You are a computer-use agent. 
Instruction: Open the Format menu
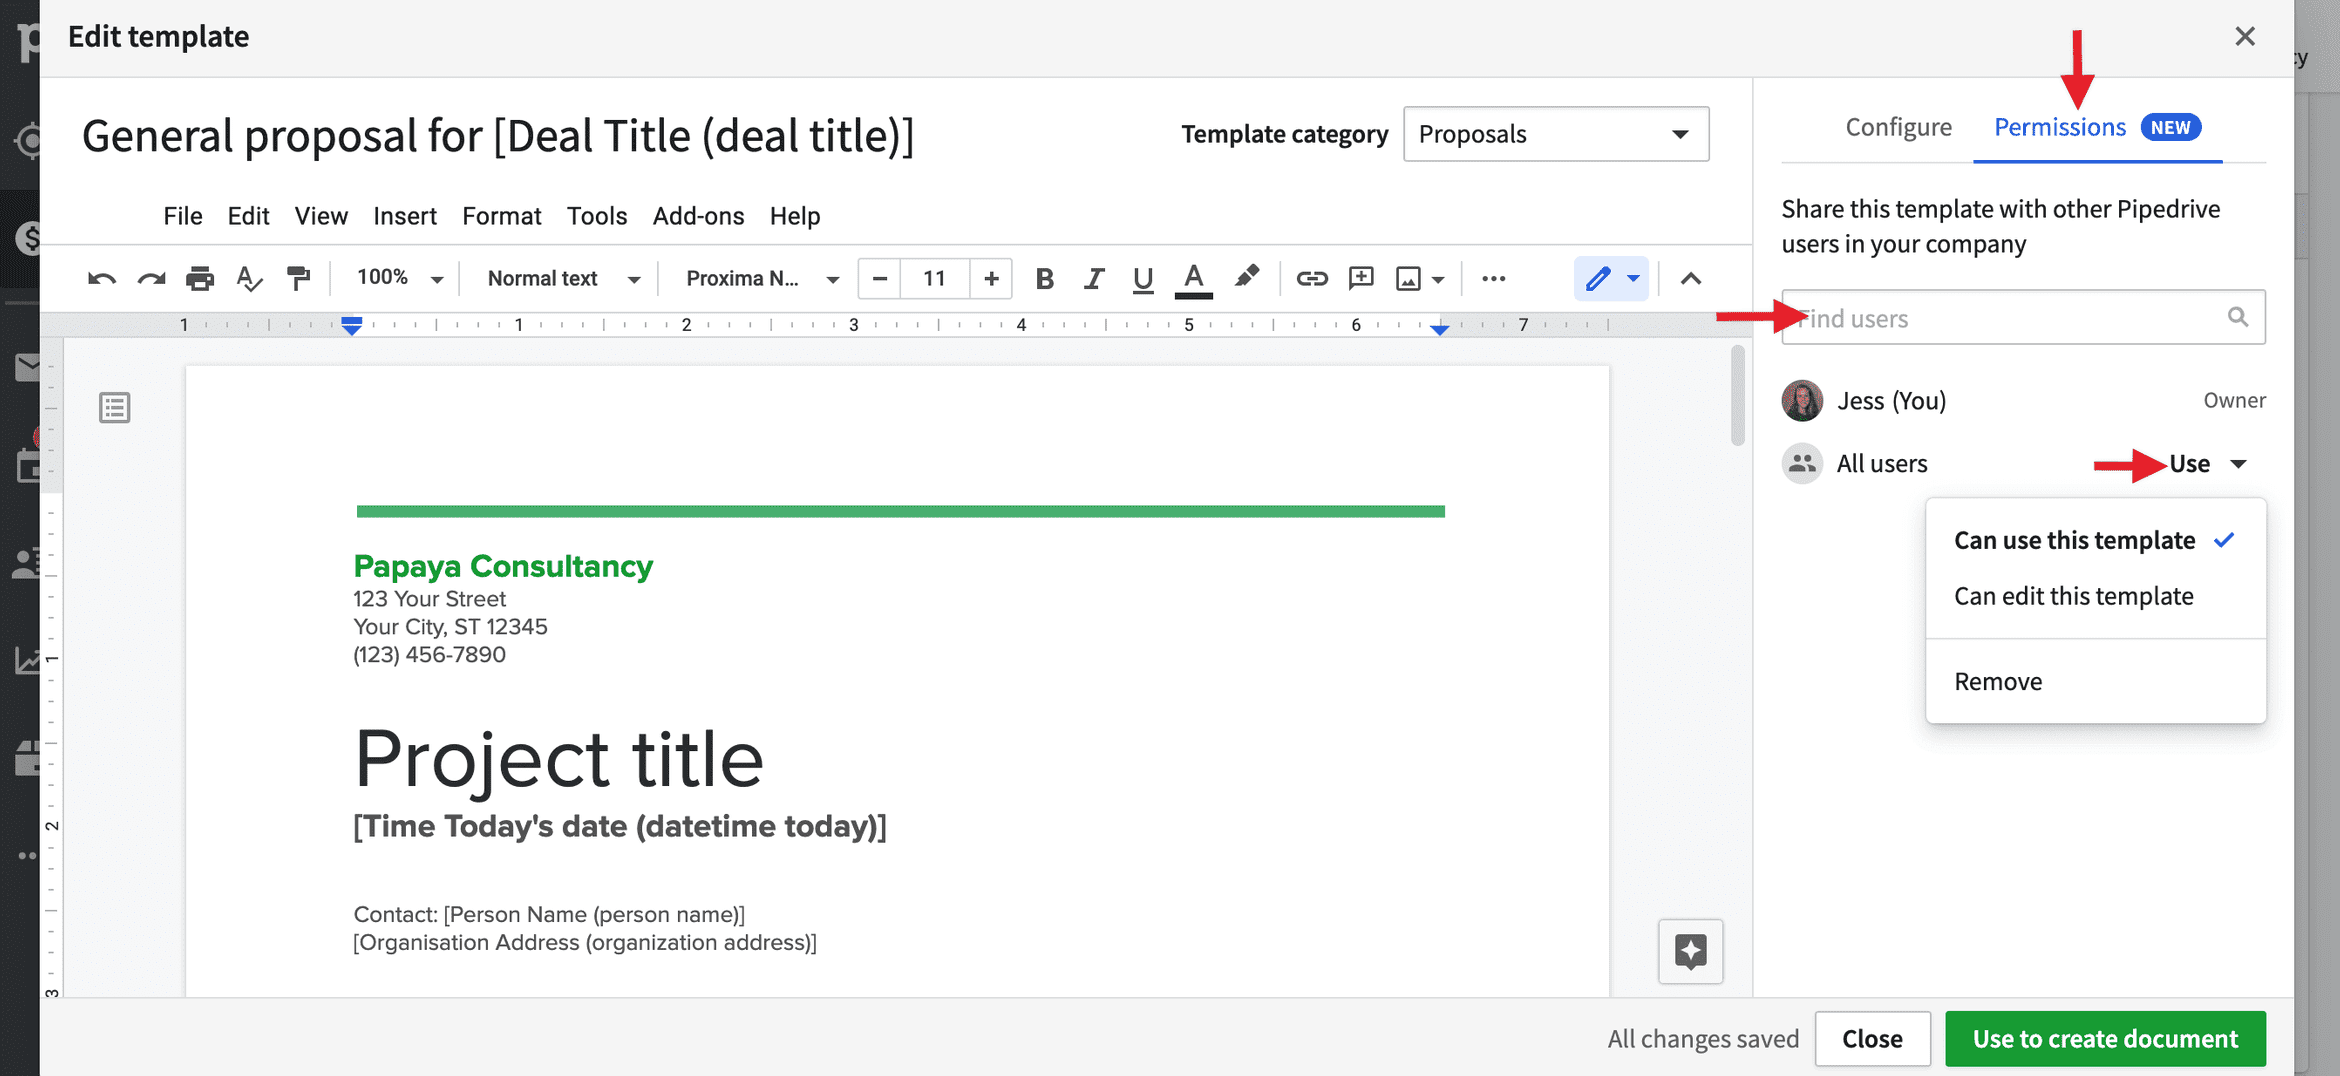coord(502,216)
